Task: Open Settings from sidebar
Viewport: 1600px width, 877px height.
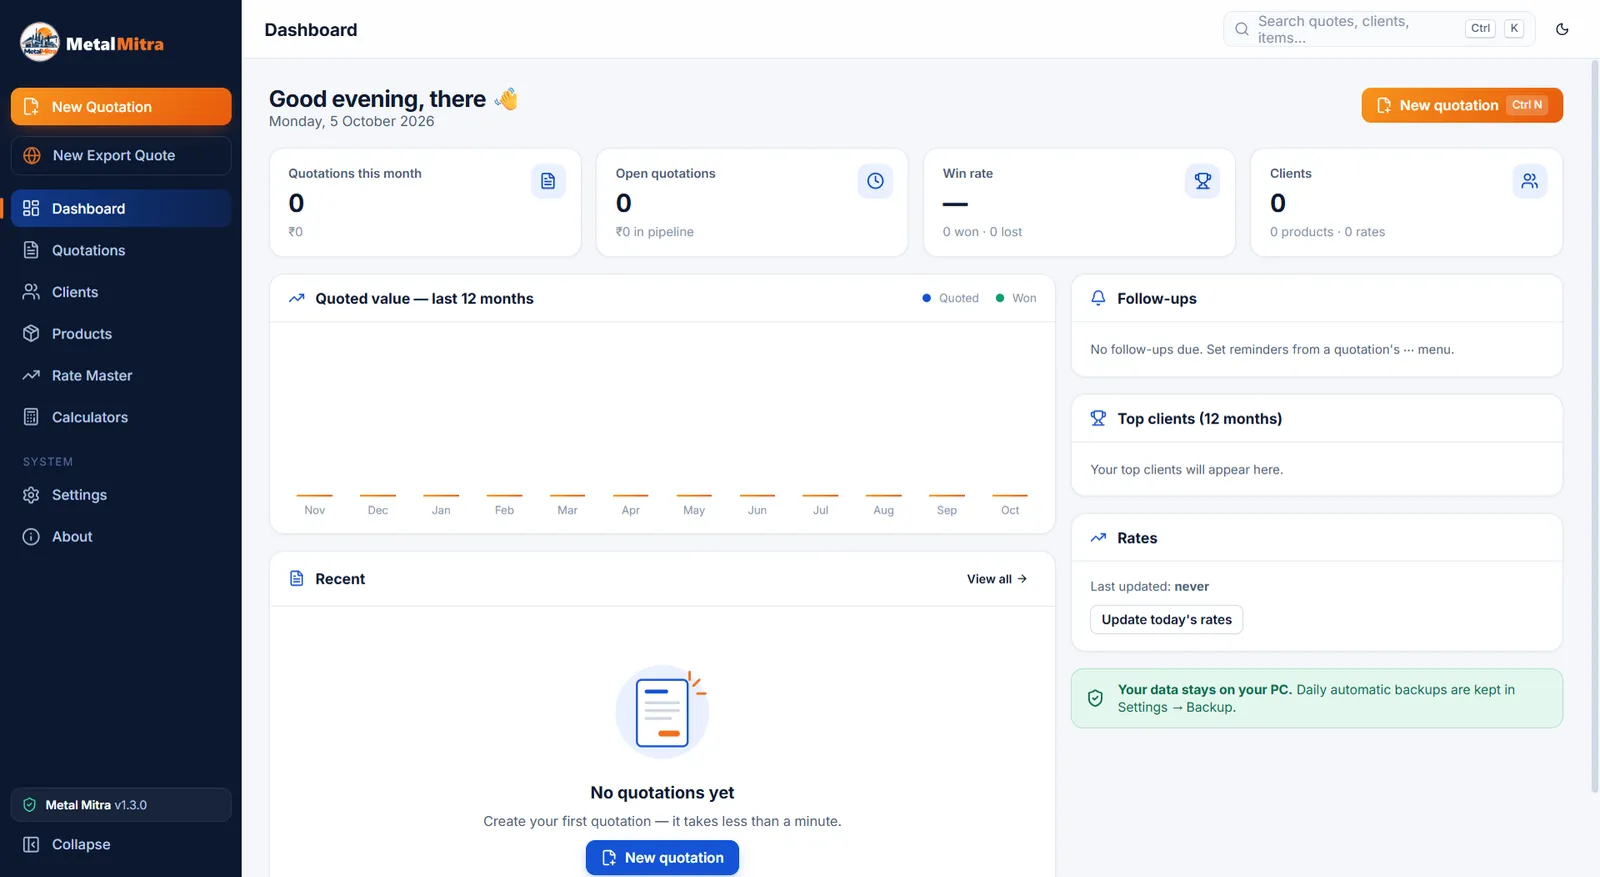Action: click(121, 495)
